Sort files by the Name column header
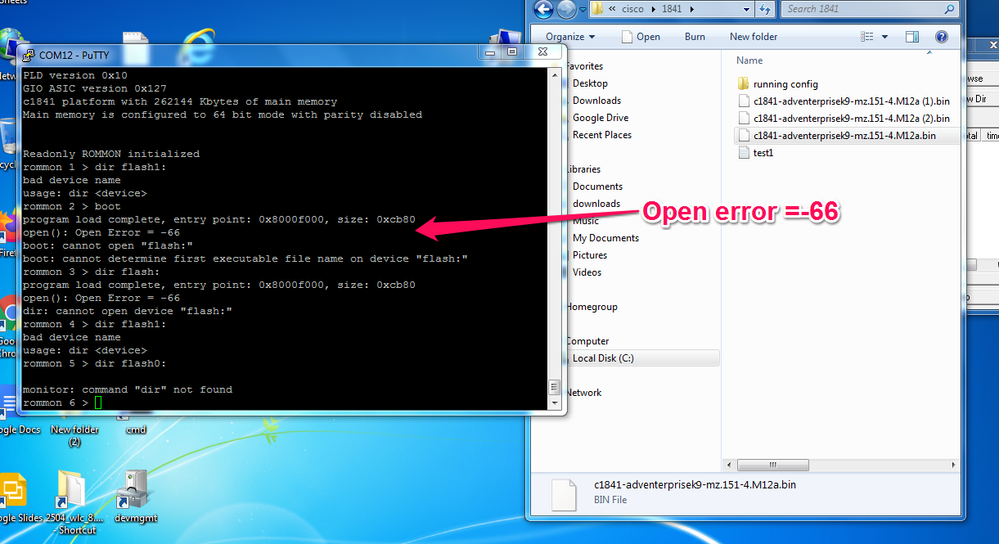 (749, 61)
